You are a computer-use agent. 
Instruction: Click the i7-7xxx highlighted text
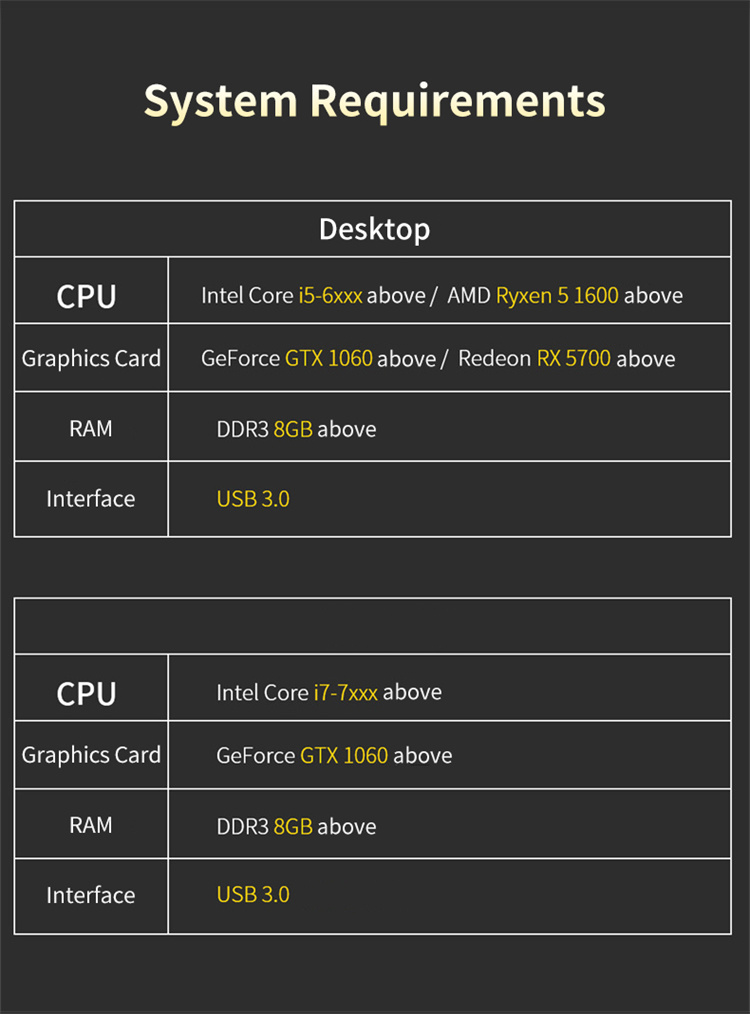(345, 693)
